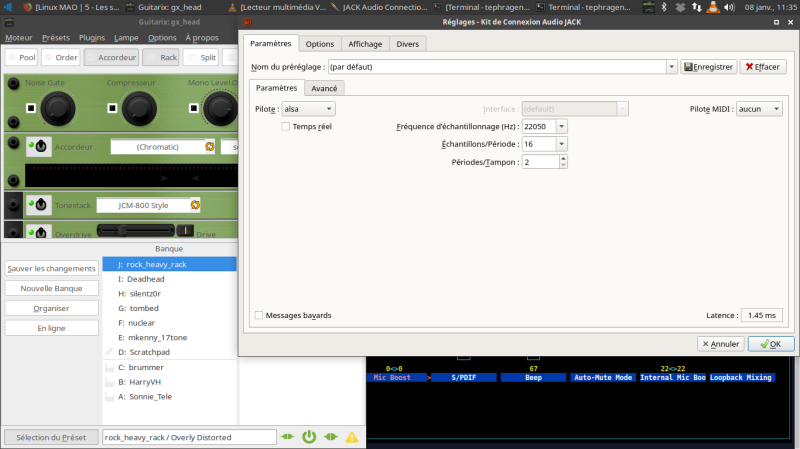Select bank F: nuclear in the Banque list
The height and width of the screenshot is (449, 800).
[169, 323]
